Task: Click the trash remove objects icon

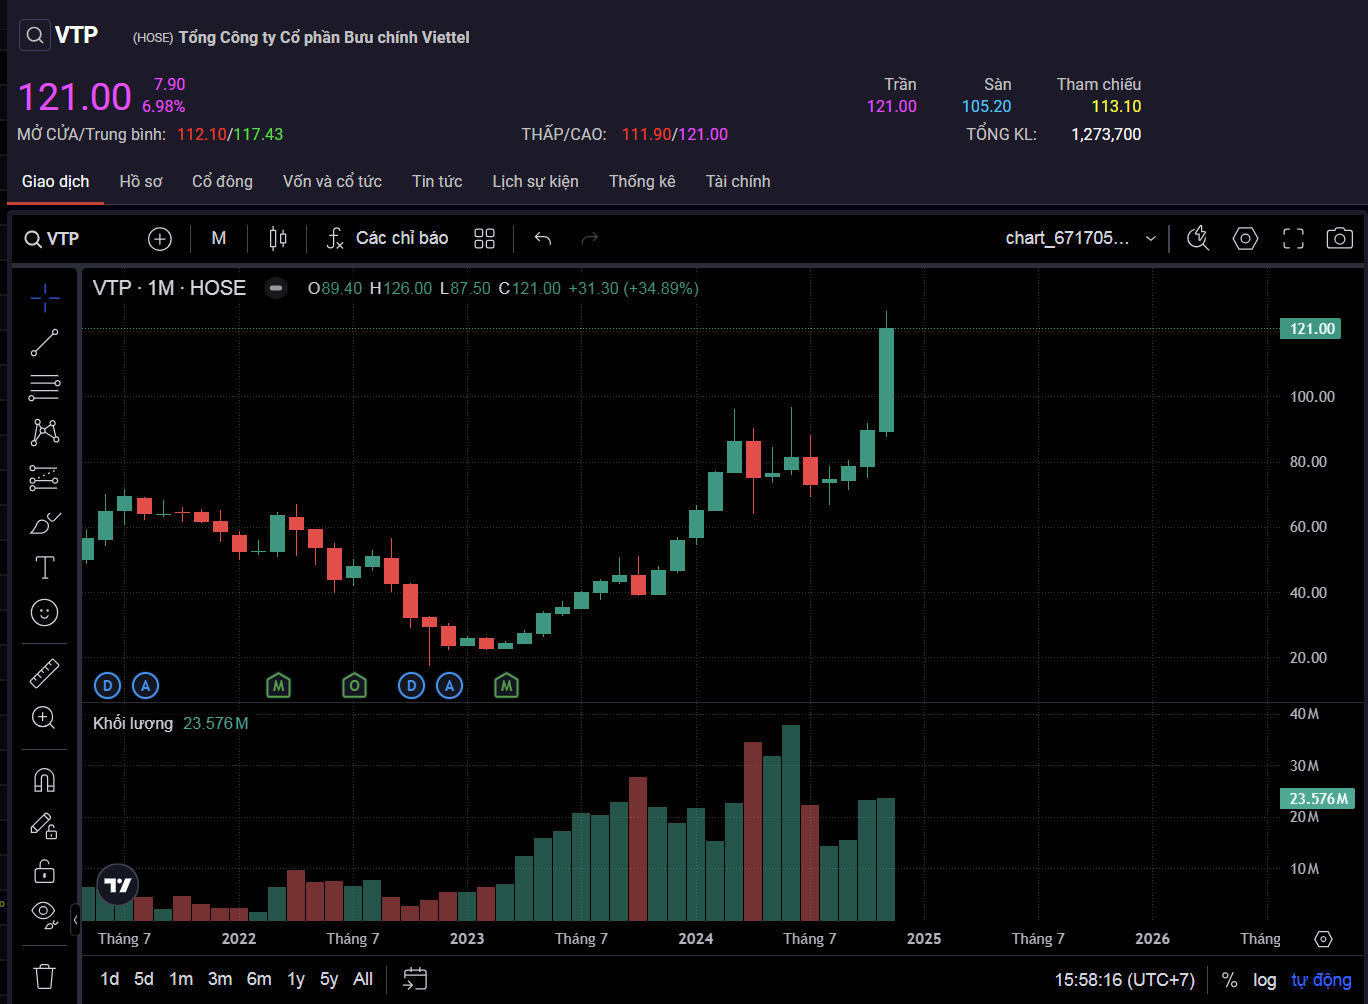Action: tap(44, 975)
